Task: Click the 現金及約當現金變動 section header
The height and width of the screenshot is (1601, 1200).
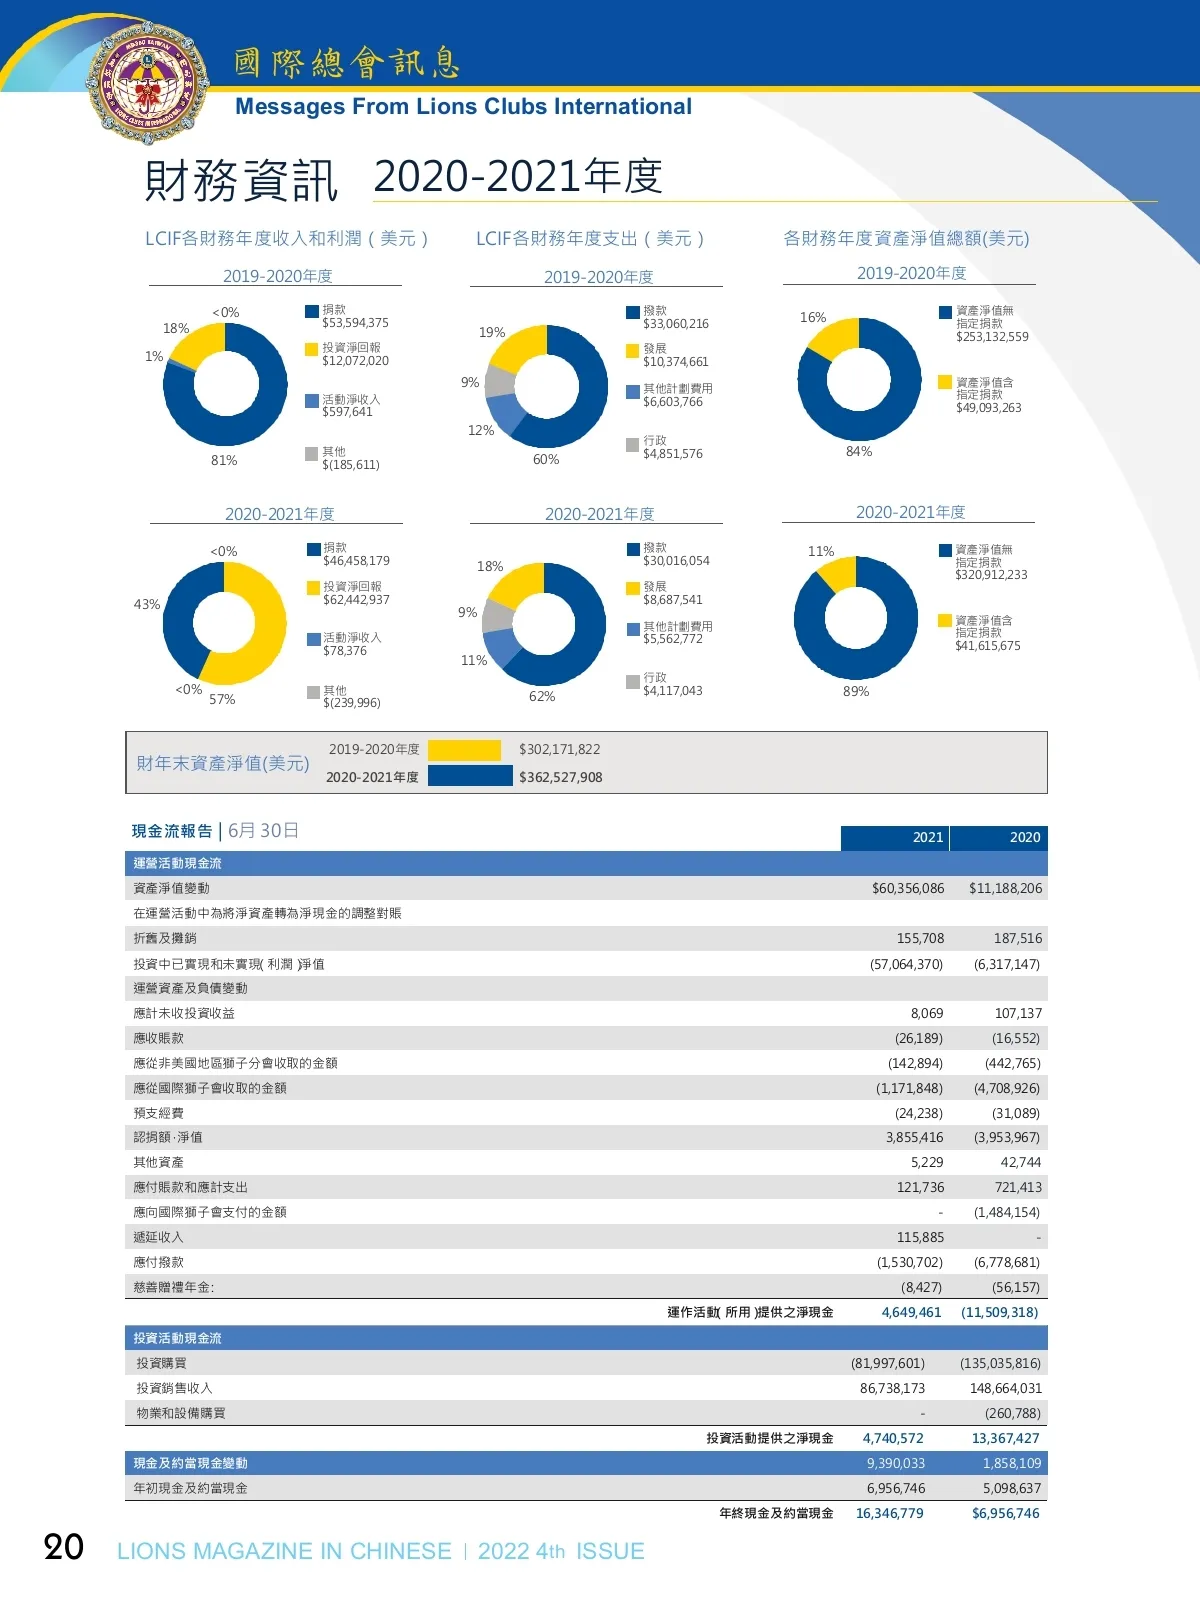Action: tap(191, 1463)
